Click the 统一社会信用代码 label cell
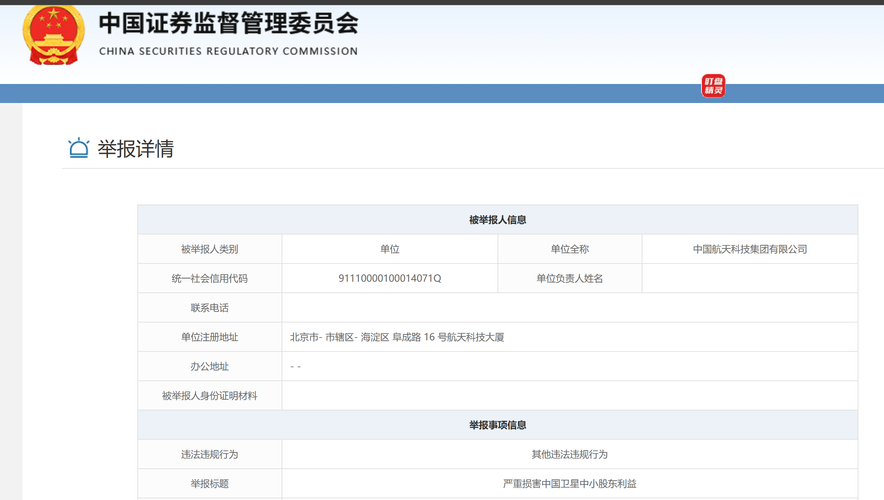 [x=210, y=278]
